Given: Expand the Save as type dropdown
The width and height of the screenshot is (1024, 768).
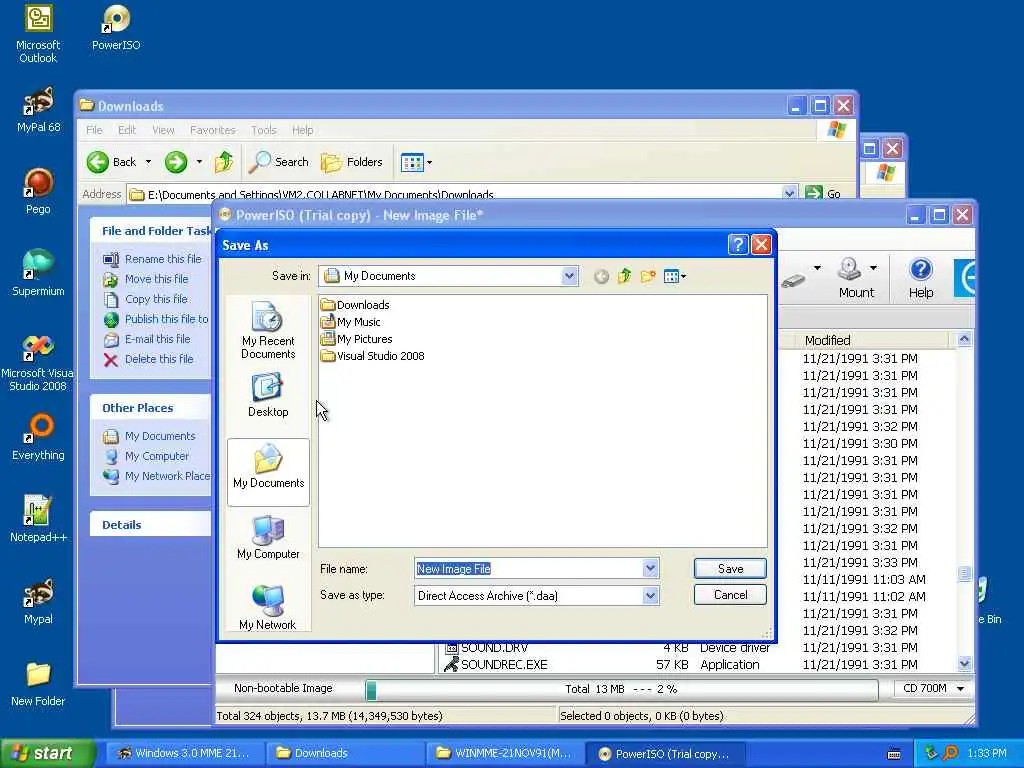Looking at the screenshot, I should point(650,596).
